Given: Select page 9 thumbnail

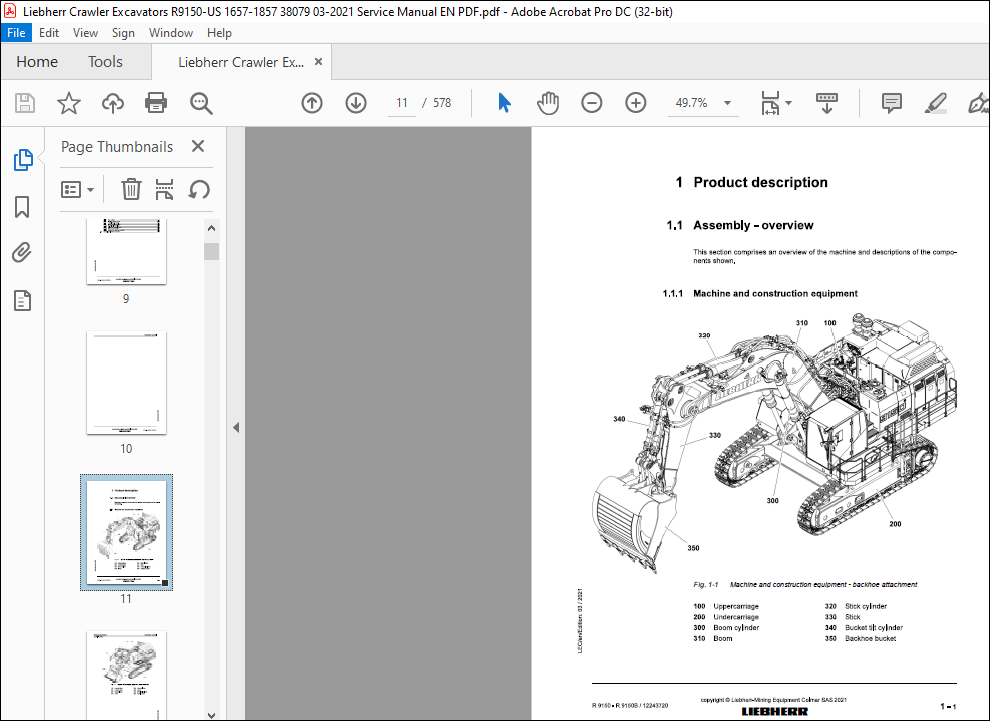Looking at the screenshot, I should pos(126,252).
